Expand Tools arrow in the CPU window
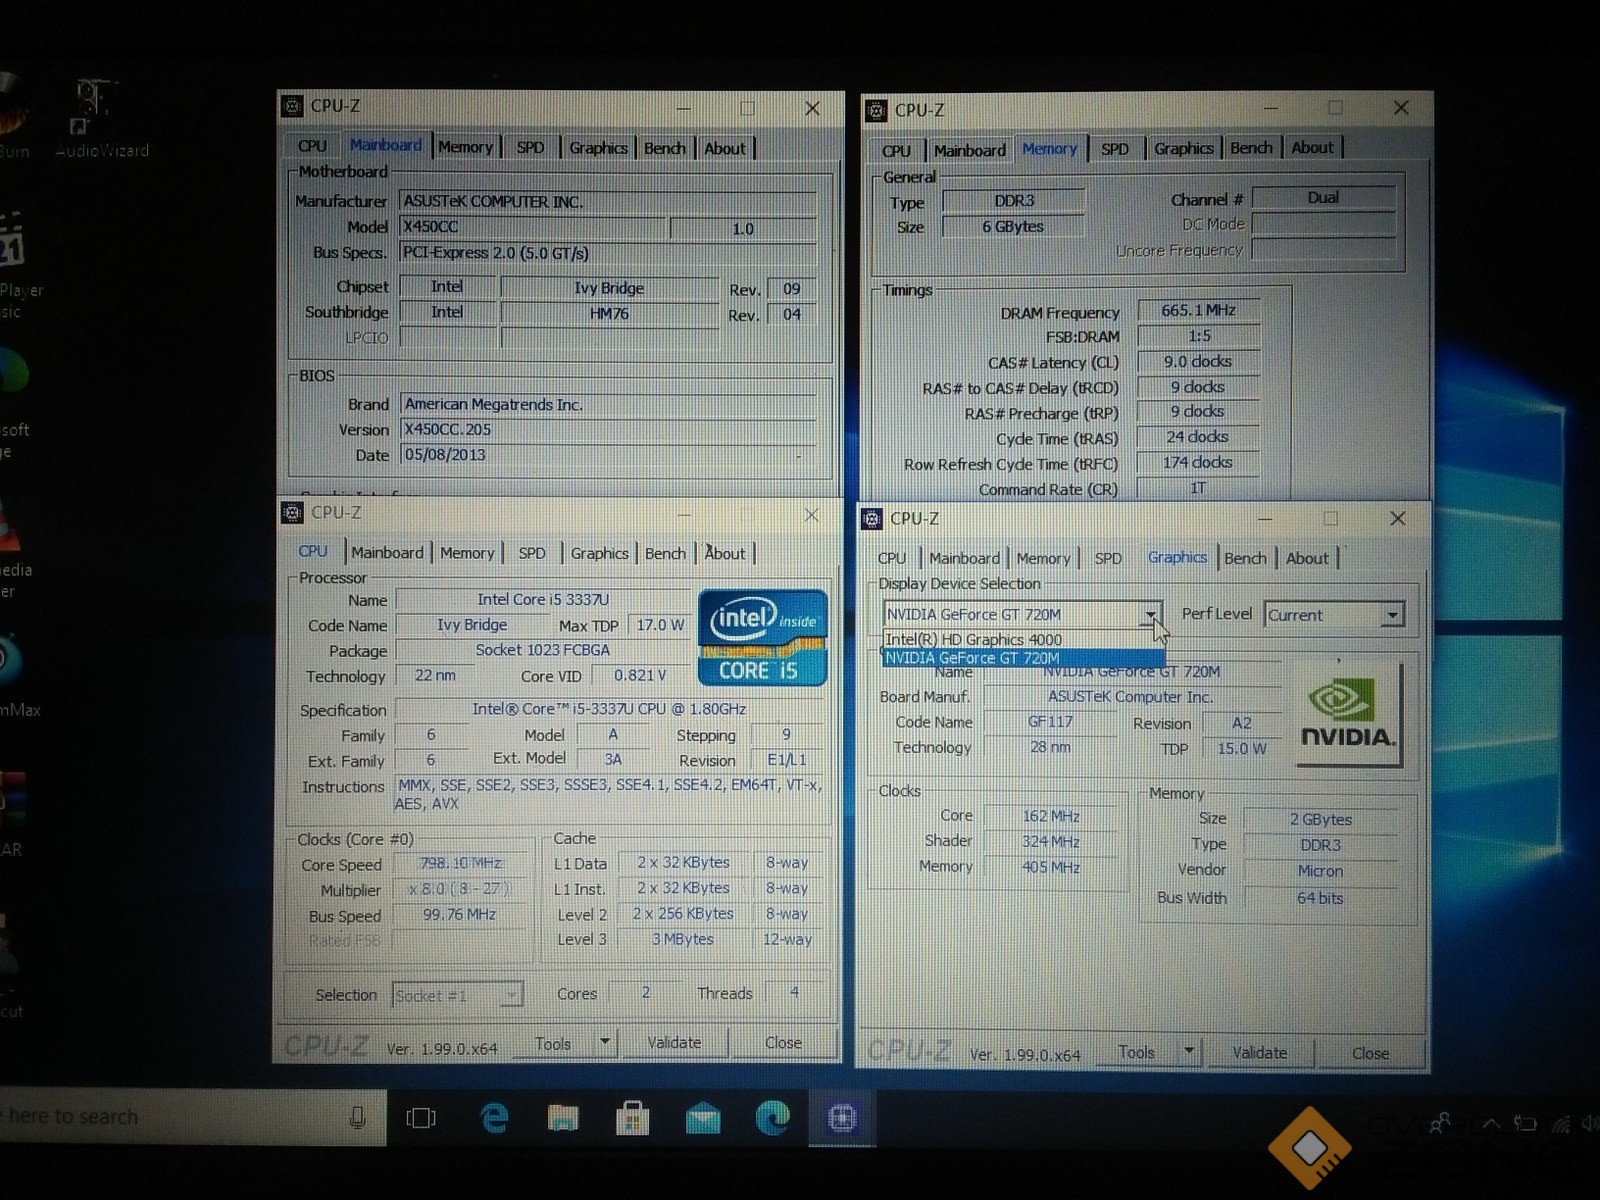 tap(604, 1043)
